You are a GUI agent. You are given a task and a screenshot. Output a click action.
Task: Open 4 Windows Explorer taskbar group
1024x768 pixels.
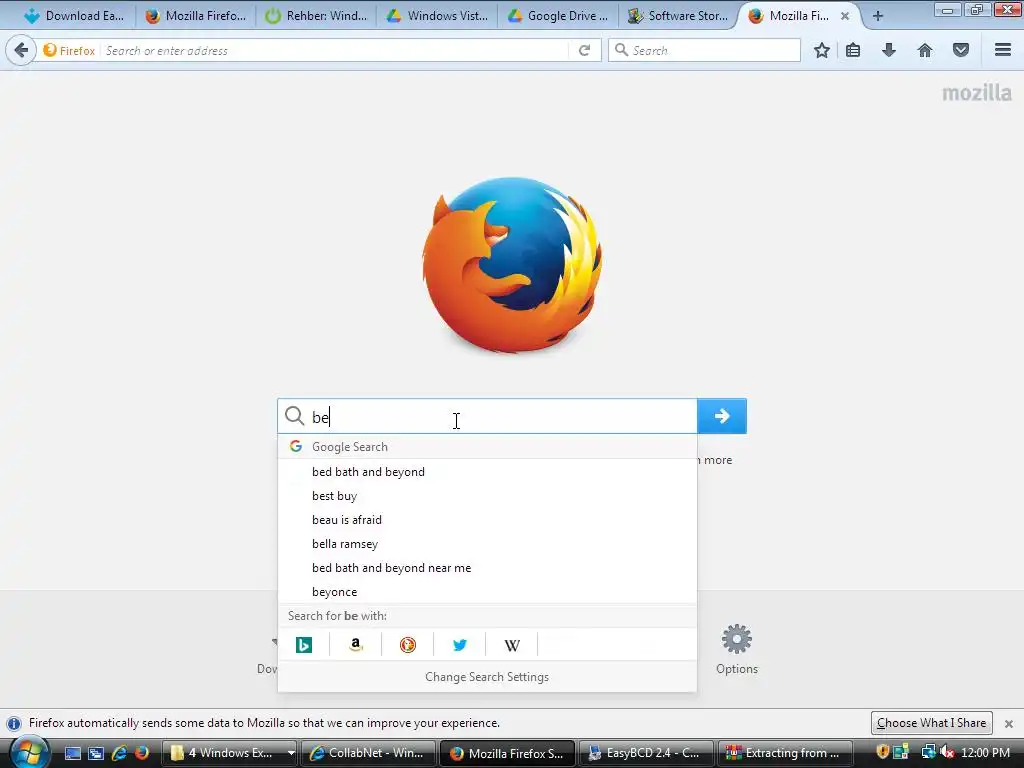click(x=229, y=753)
